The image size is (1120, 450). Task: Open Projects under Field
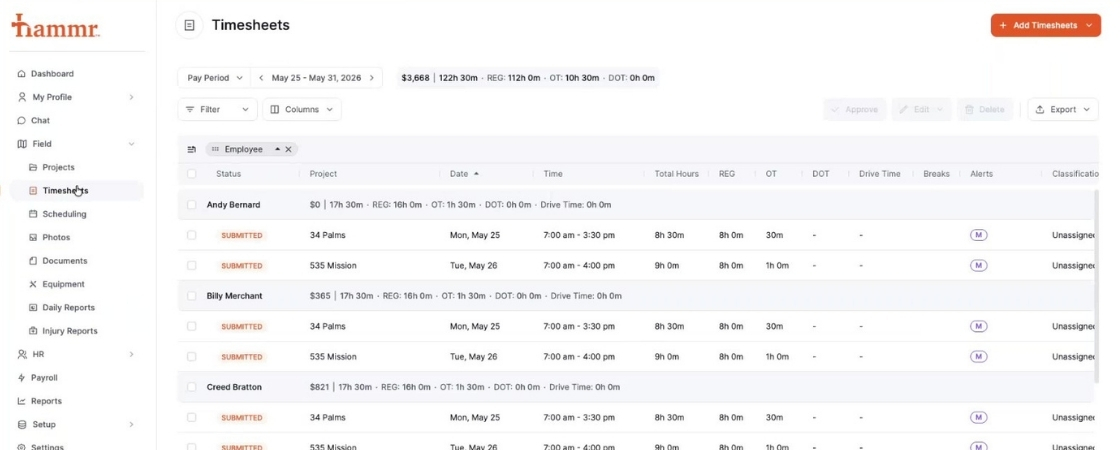[58, 167]
